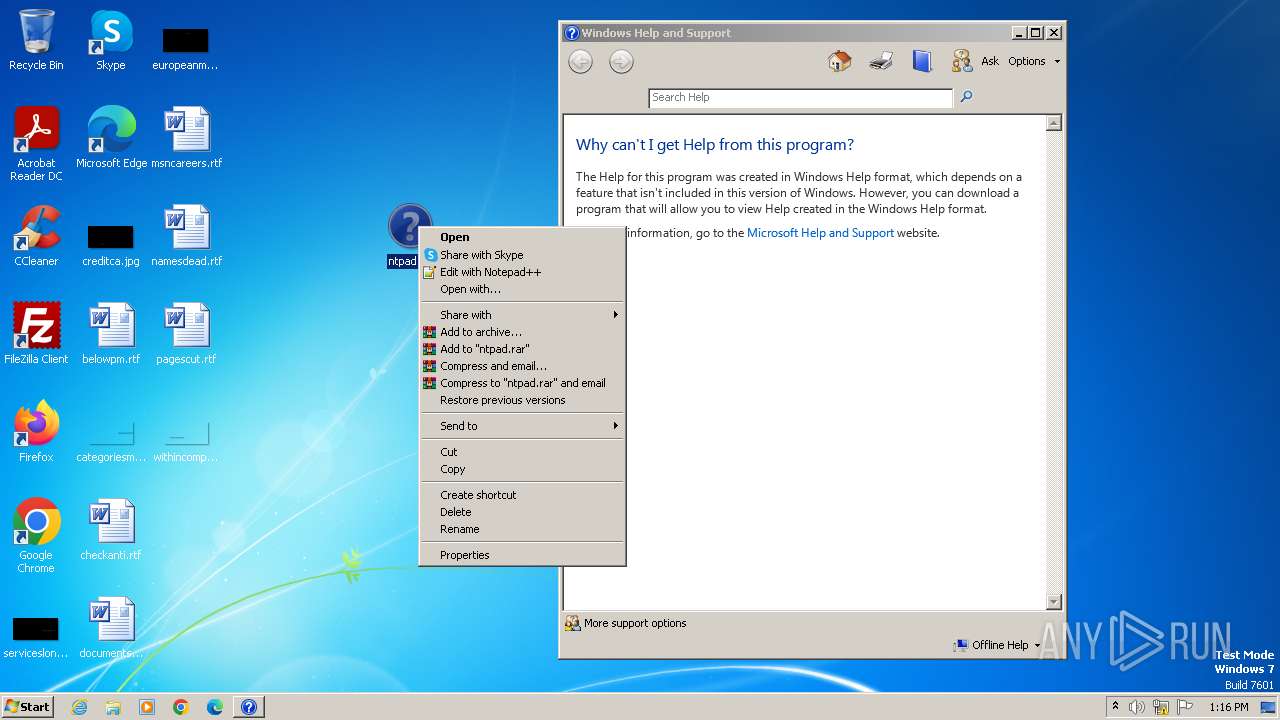Open Acrobat Reader DC shortcut

click(x=36, y=144)
